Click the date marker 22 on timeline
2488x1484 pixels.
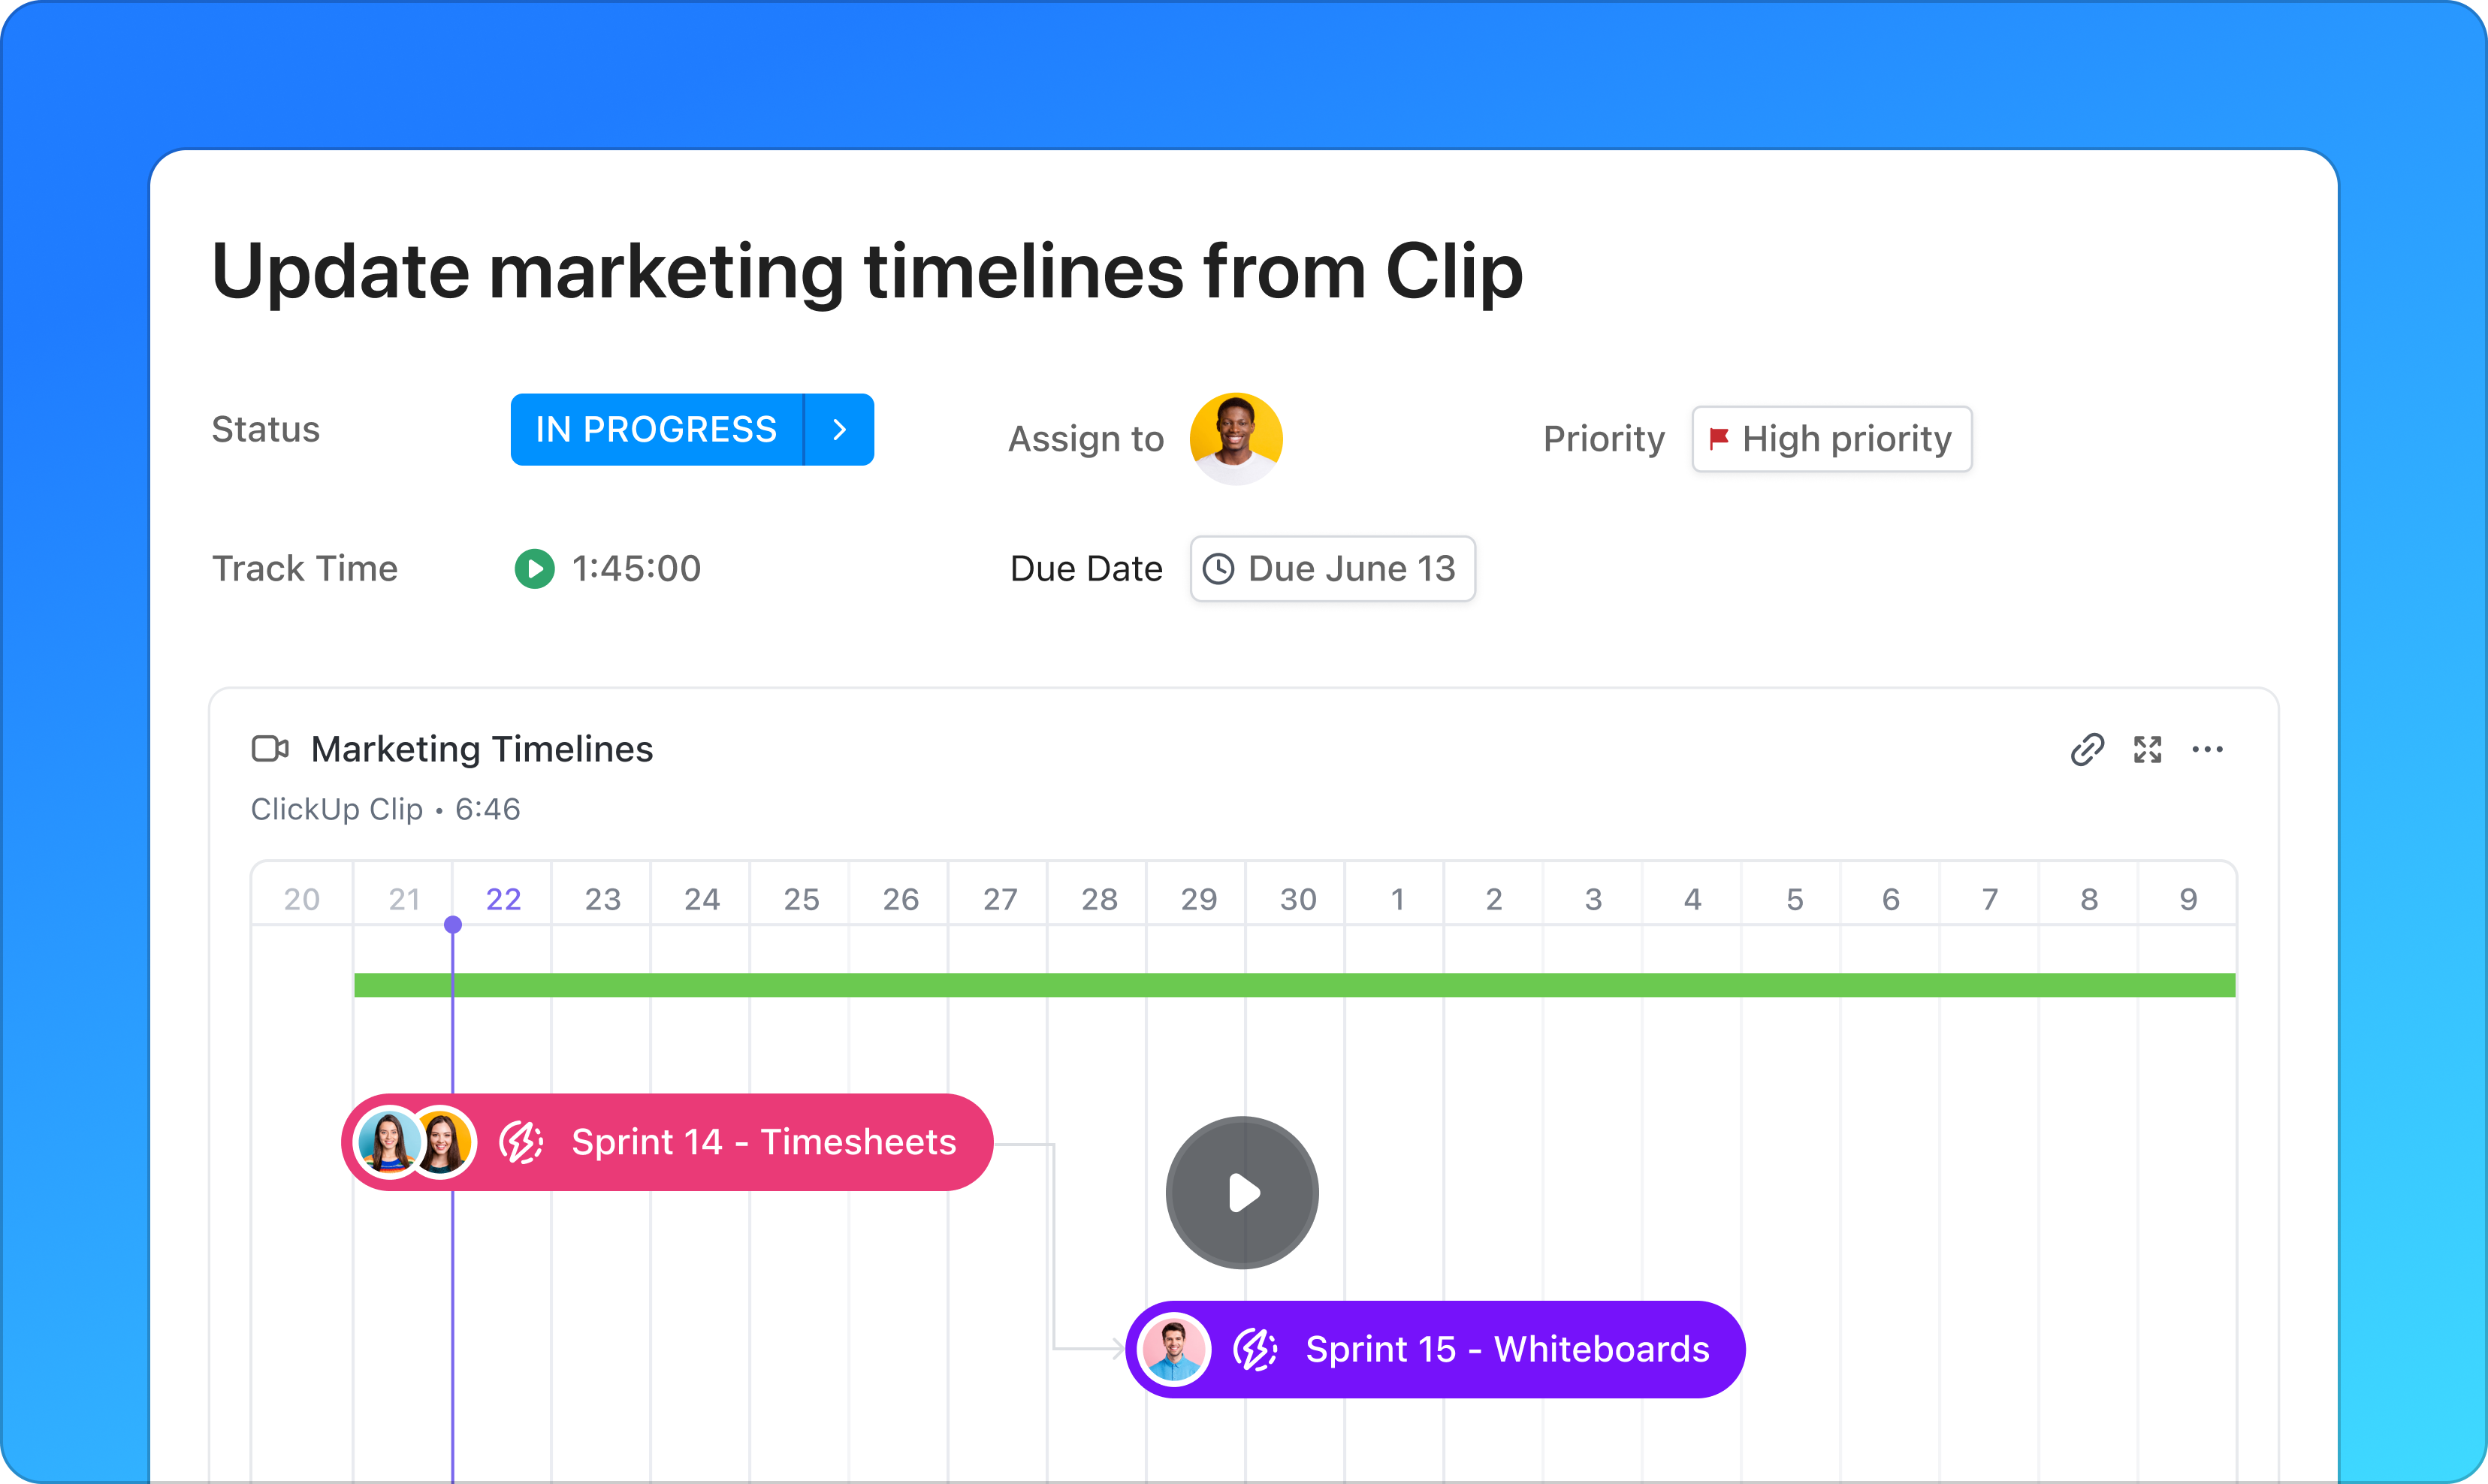(x=502, y=897)
